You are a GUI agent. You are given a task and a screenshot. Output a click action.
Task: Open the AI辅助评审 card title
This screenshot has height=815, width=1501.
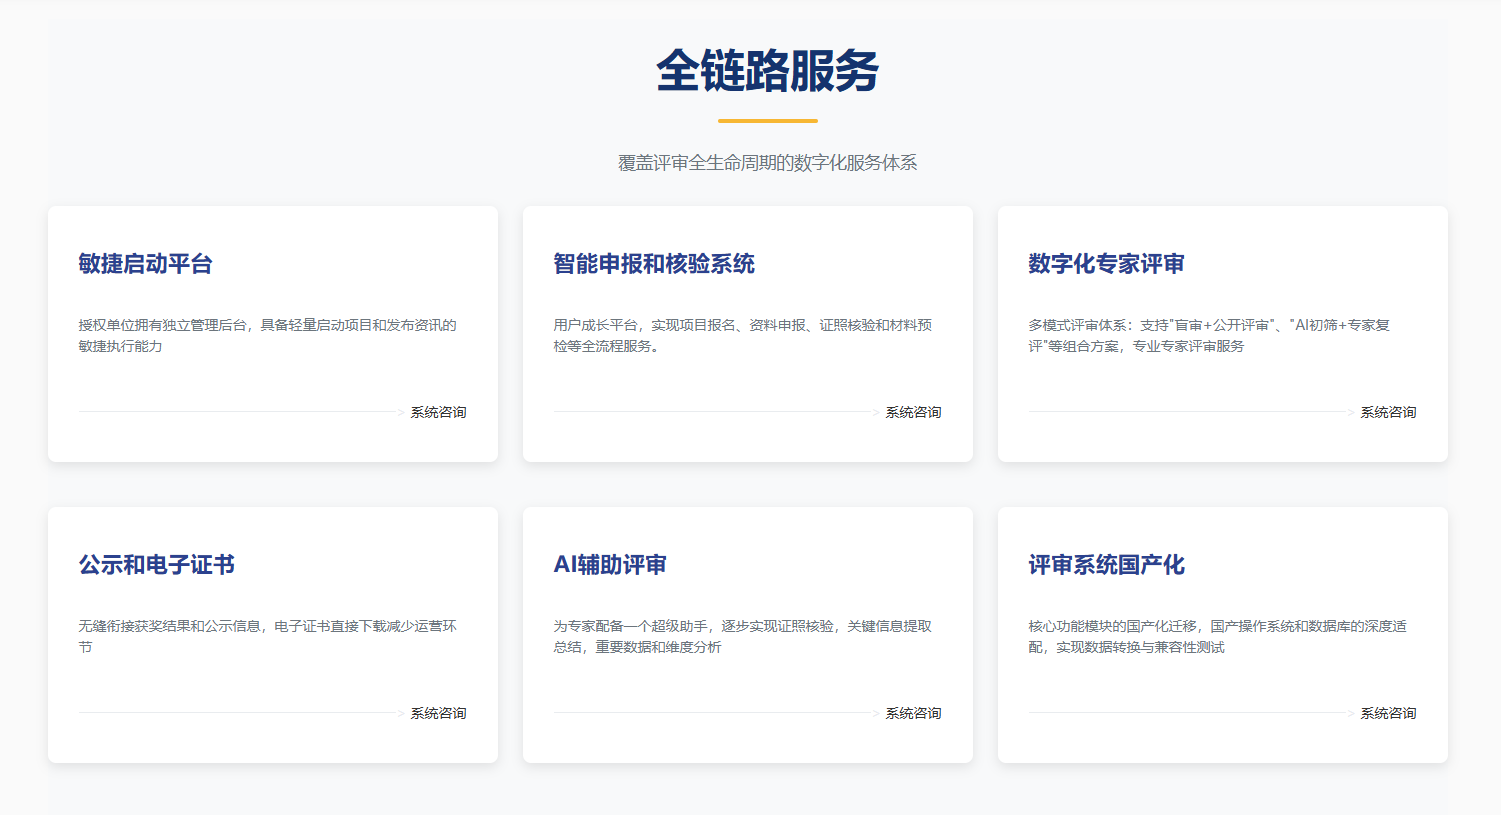click(x=610, y=565)
